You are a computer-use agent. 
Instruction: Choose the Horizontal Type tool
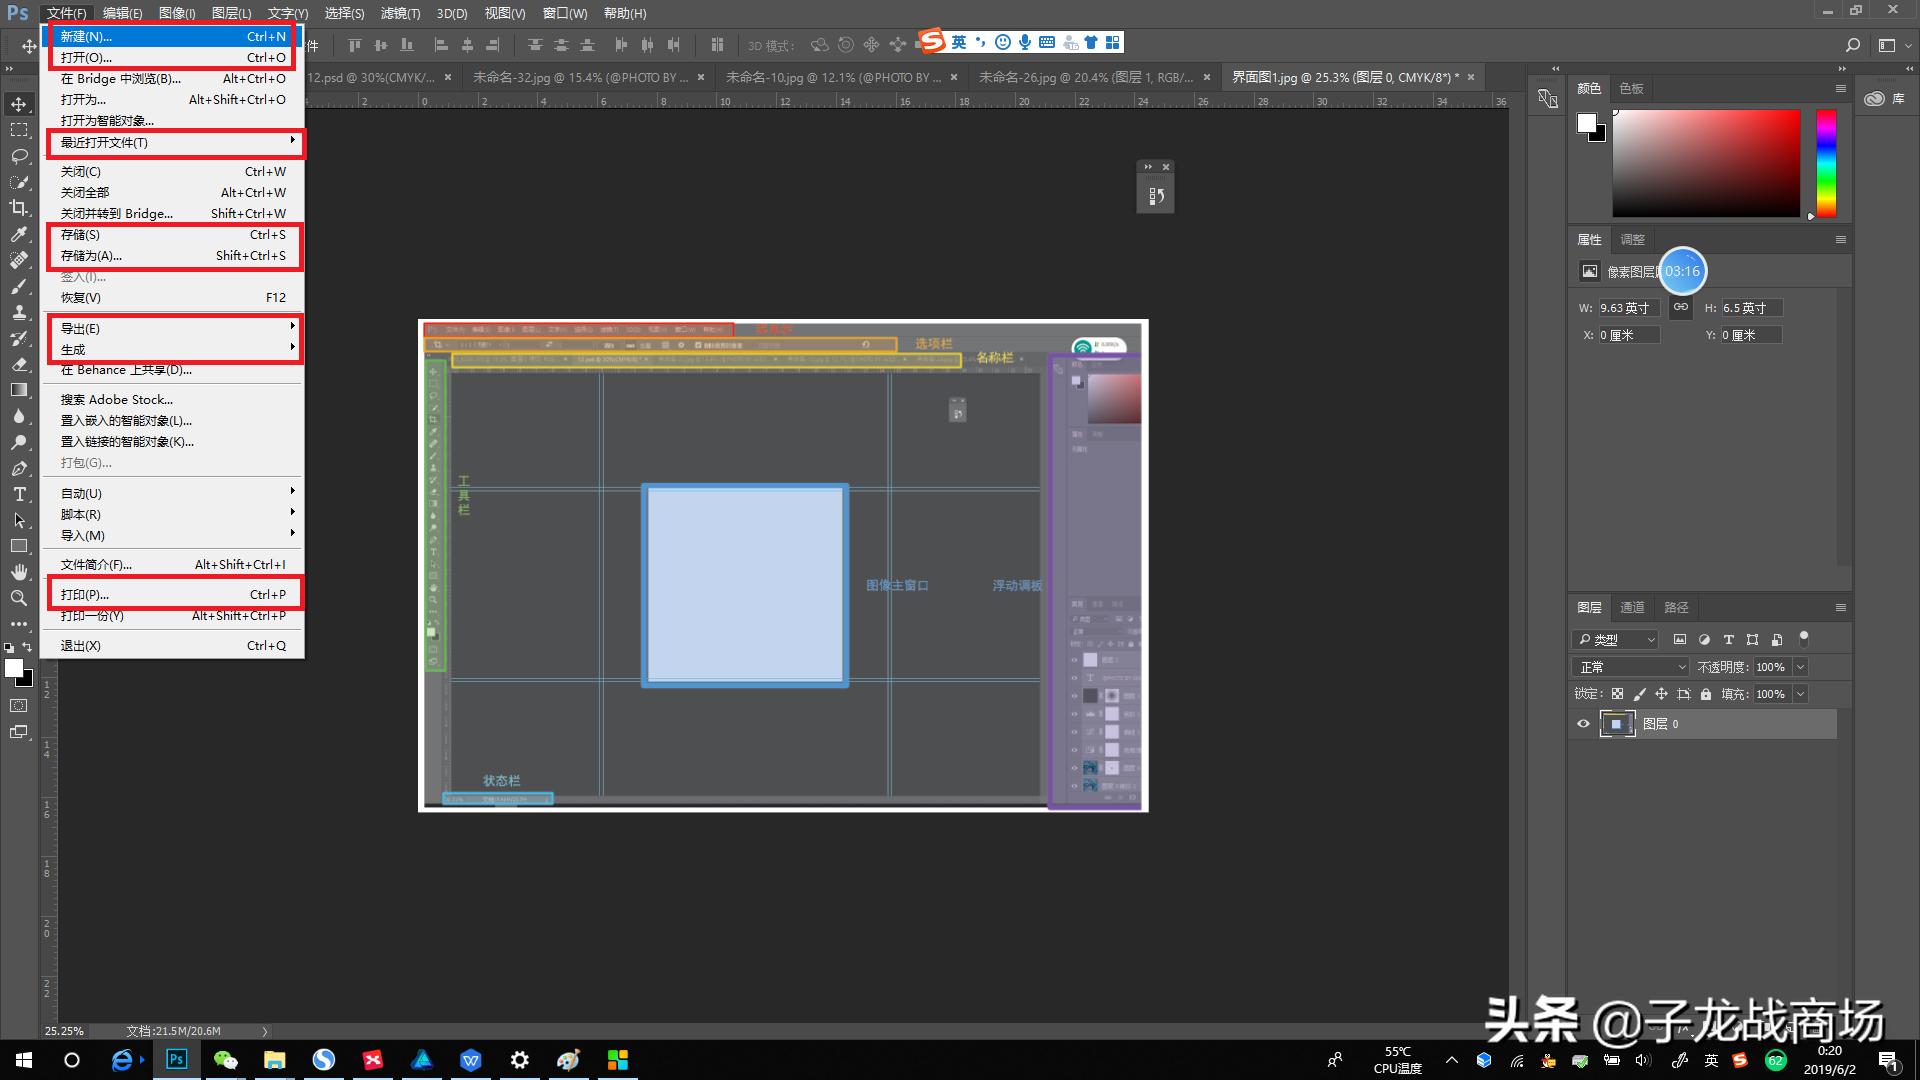(19, 494)
